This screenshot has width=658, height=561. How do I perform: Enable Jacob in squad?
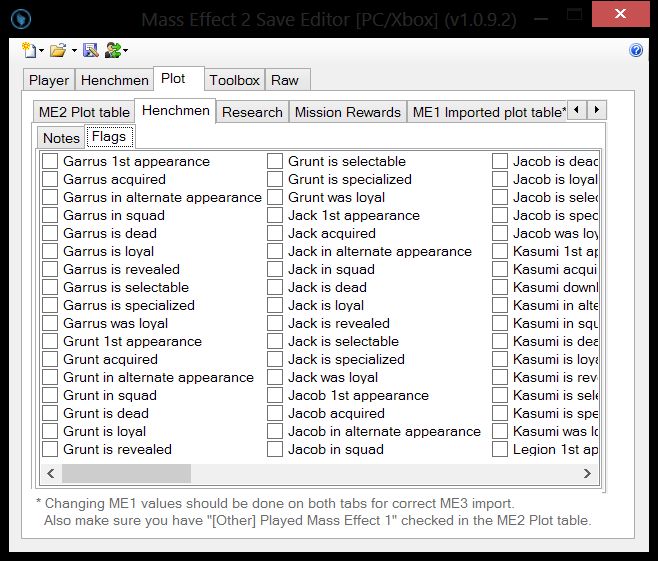coord(275,450)
